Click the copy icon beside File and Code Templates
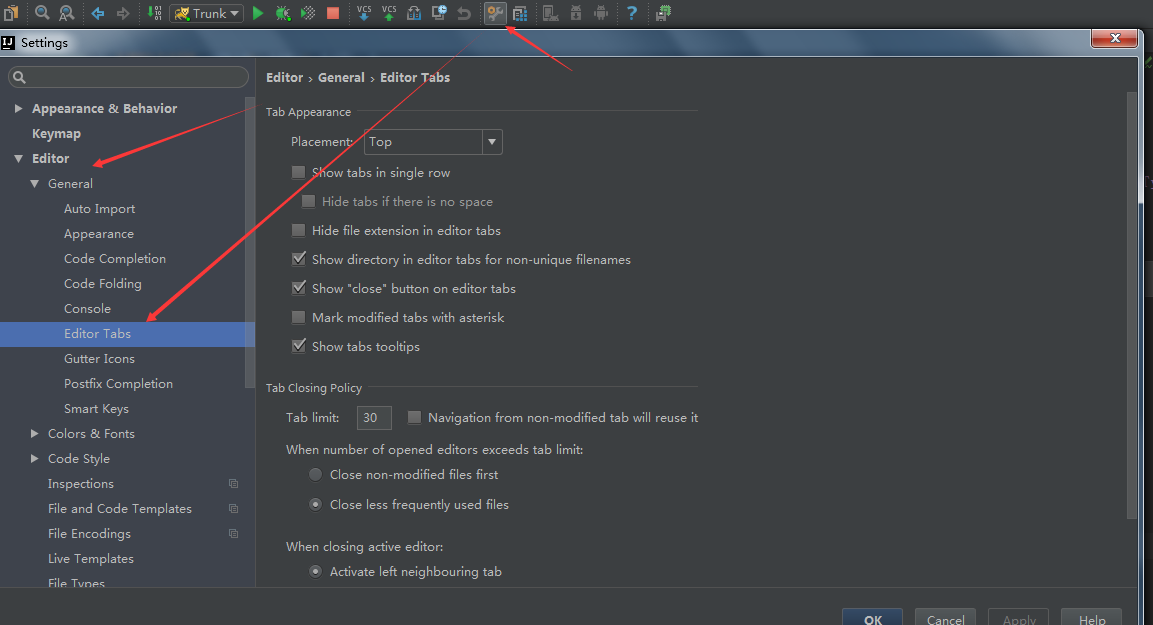The width and height of the screenshot is (1153, 625). click(x=233, y=509)
